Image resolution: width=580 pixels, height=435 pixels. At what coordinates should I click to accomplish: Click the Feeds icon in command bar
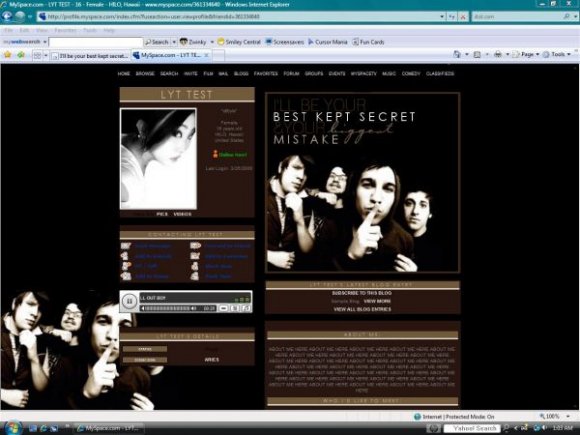tap(477, 55)
